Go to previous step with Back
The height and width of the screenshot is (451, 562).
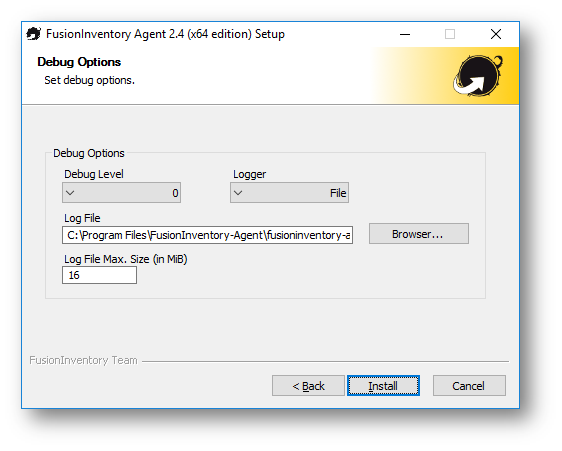coord(308,386)
